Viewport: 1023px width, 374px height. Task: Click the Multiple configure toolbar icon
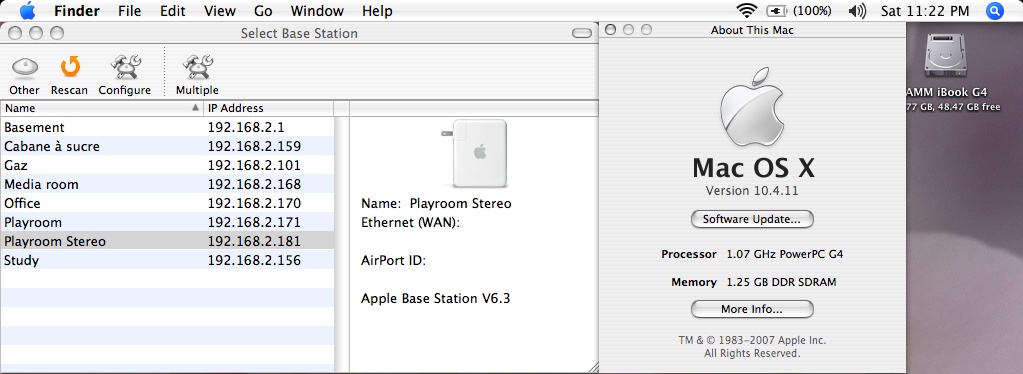[197, 74]
